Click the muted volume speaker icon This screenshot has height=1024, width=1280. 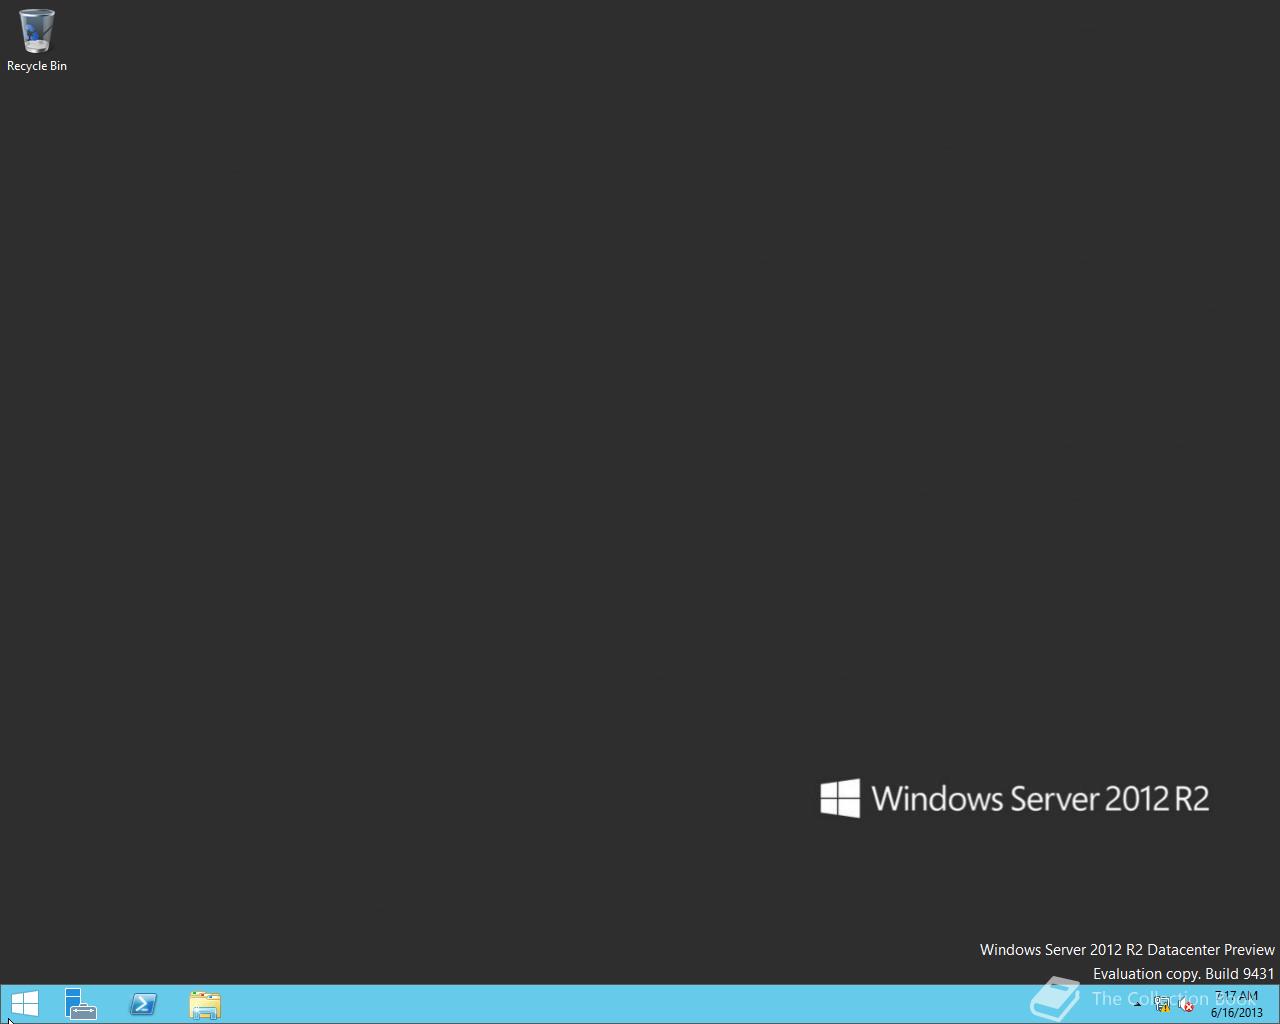coord(1186,1005)
